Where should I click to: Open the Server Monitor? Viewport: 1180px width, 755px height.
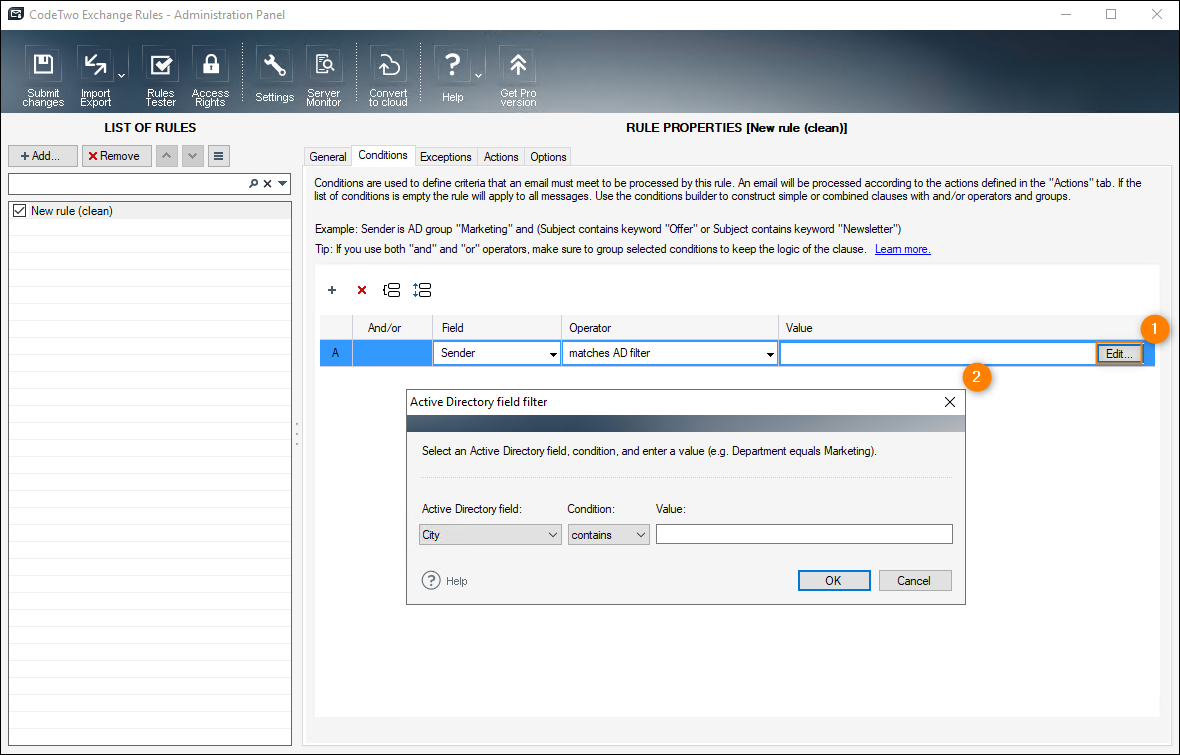point(324,75)
